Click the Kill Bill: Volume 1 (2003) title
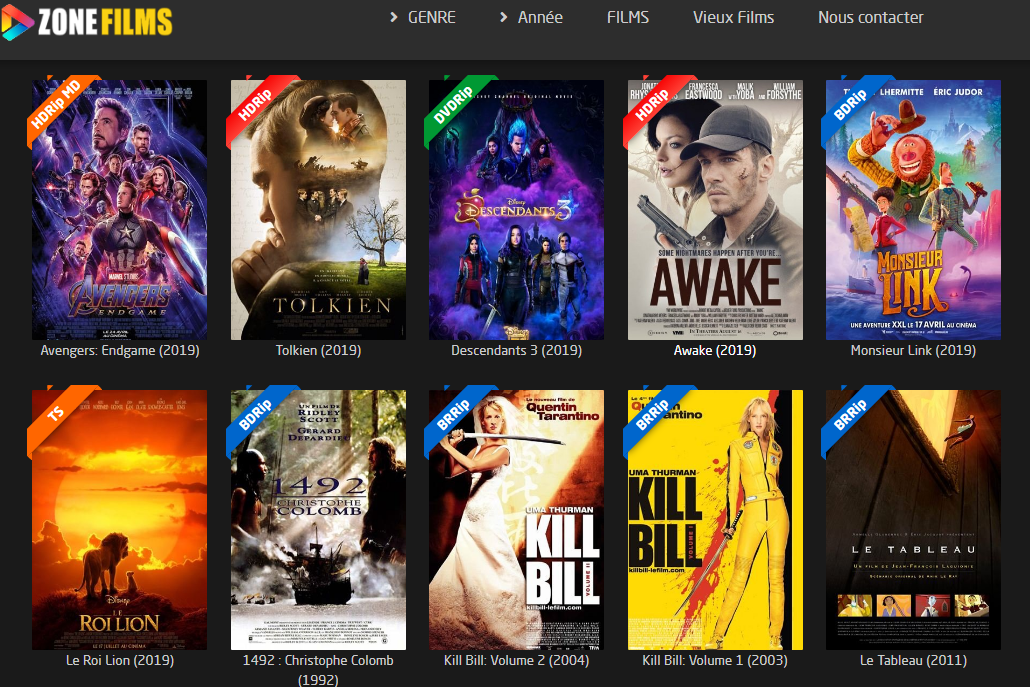The width and height of the screenshot is (1030, 687). coord(715,661)
